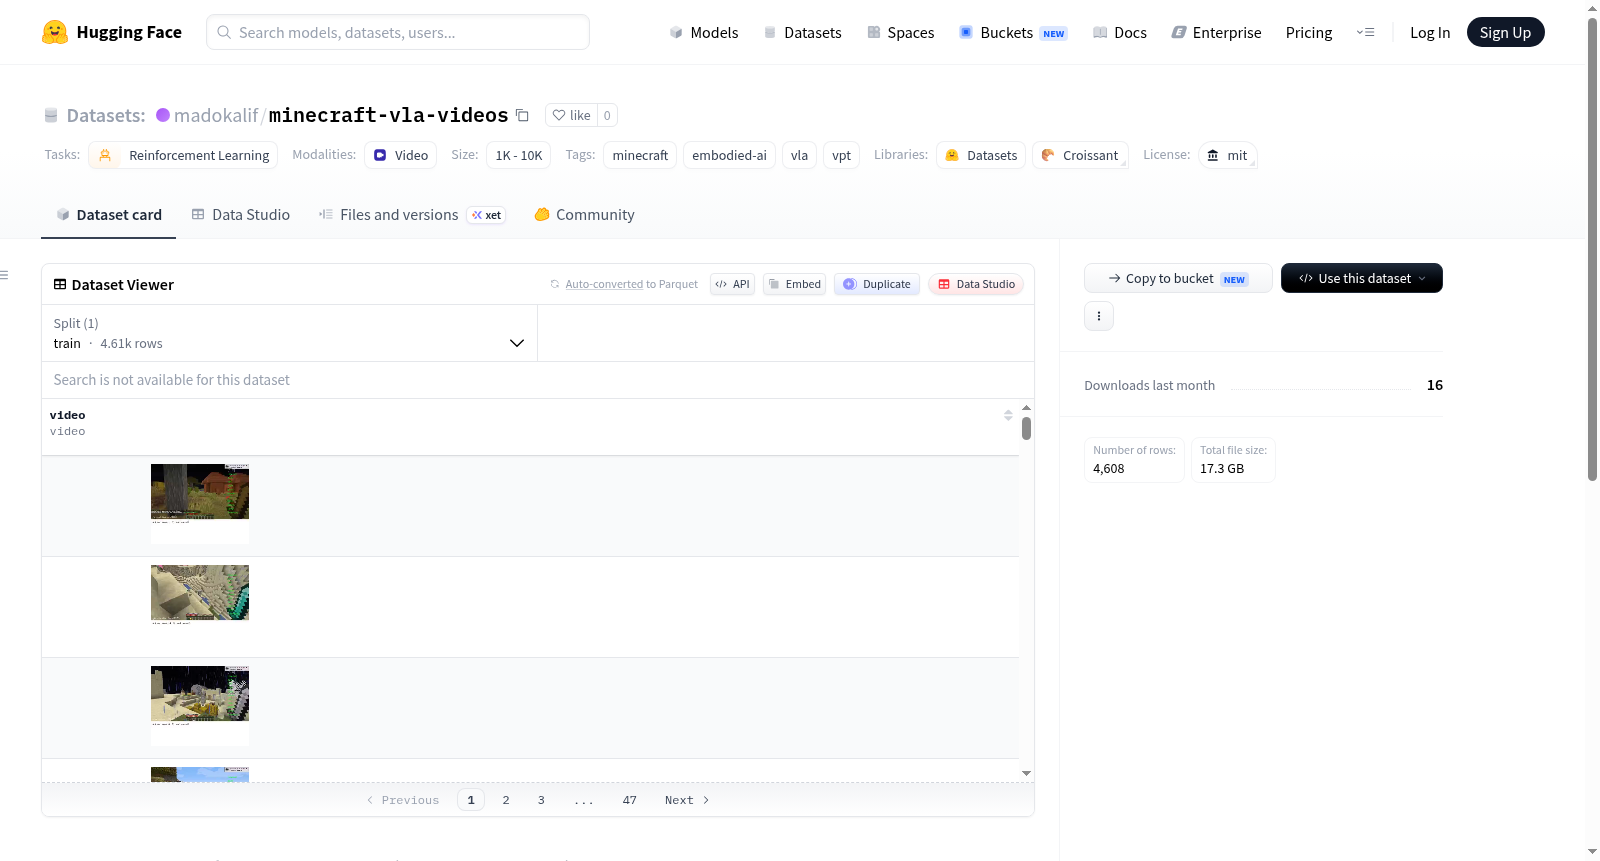
Task: Go to page 3 of the viewer
Action: pyautogui.click(x=541, y=800)
